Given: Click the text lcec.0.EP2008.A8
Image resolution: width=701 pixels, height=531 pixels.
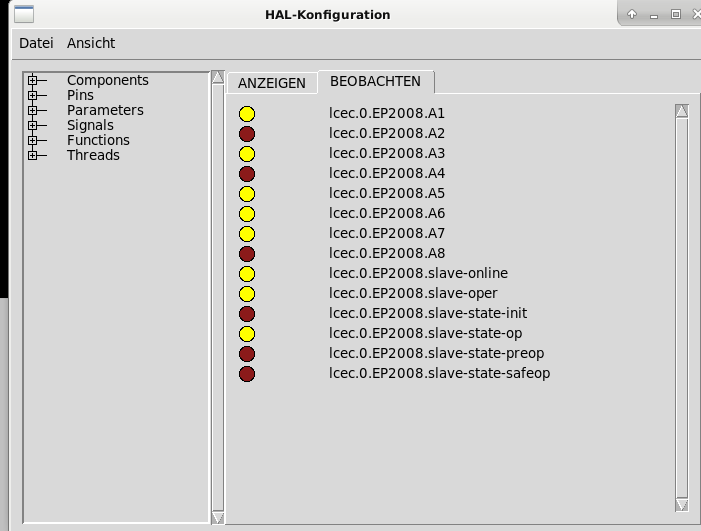Looking at the screenshot, I should tap(387, 253).
